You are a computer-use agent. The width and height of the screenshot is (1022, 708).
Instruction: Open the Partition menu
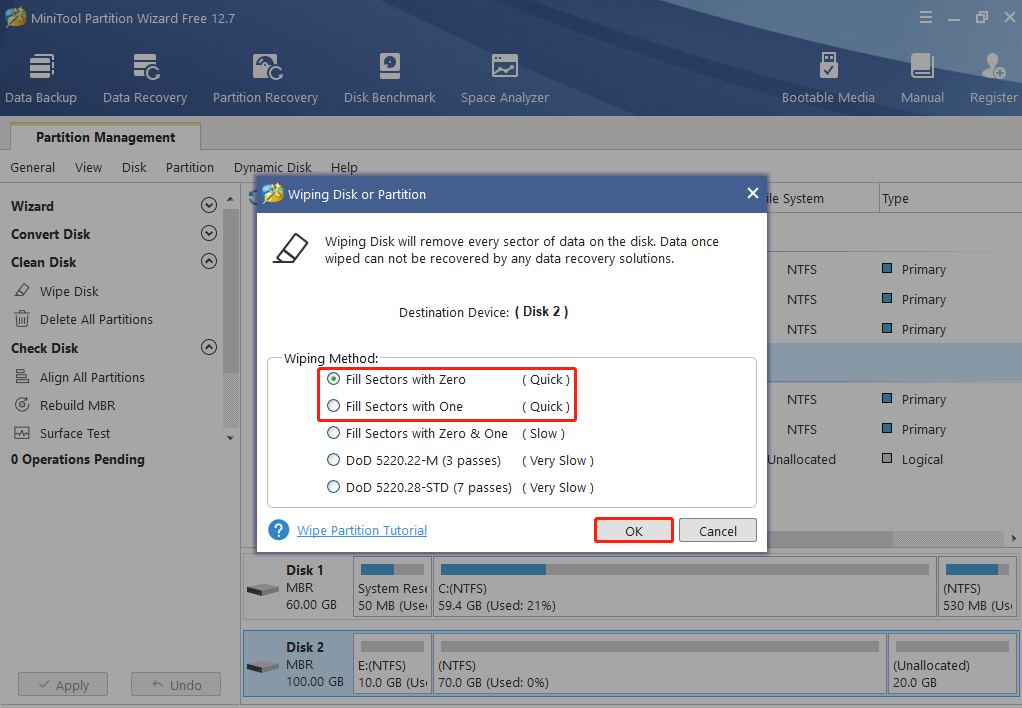[190, 168]
